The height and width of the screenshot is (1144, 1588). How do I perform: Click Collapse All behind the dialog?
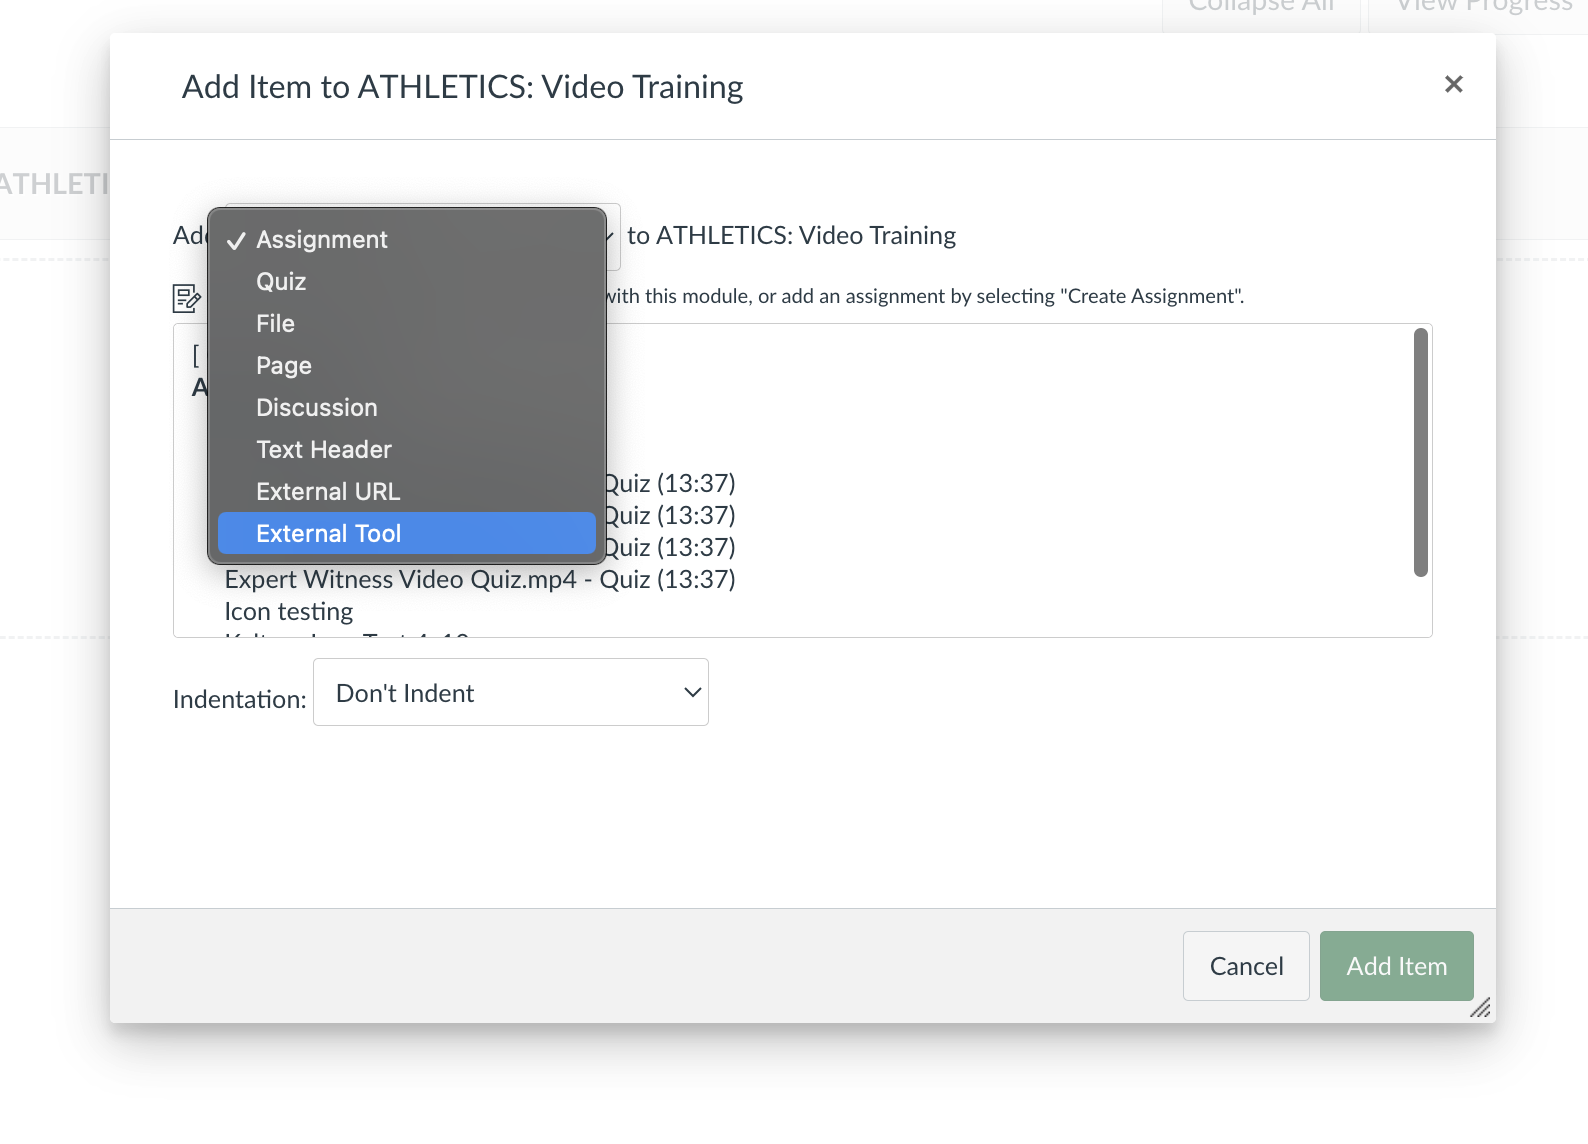click(1261, 8)
